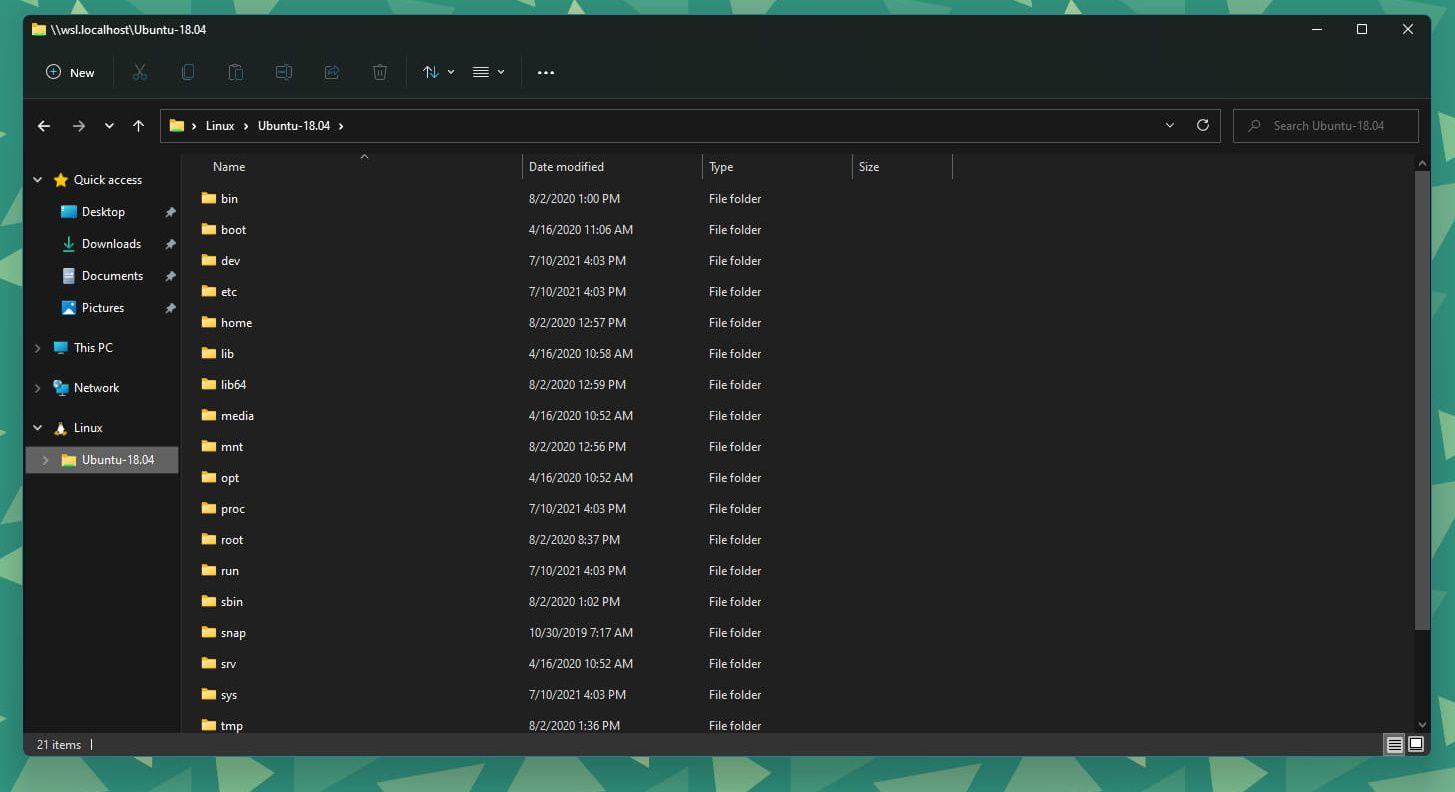
Task: Select the mnt folder icon
Action: click(208, 446)
